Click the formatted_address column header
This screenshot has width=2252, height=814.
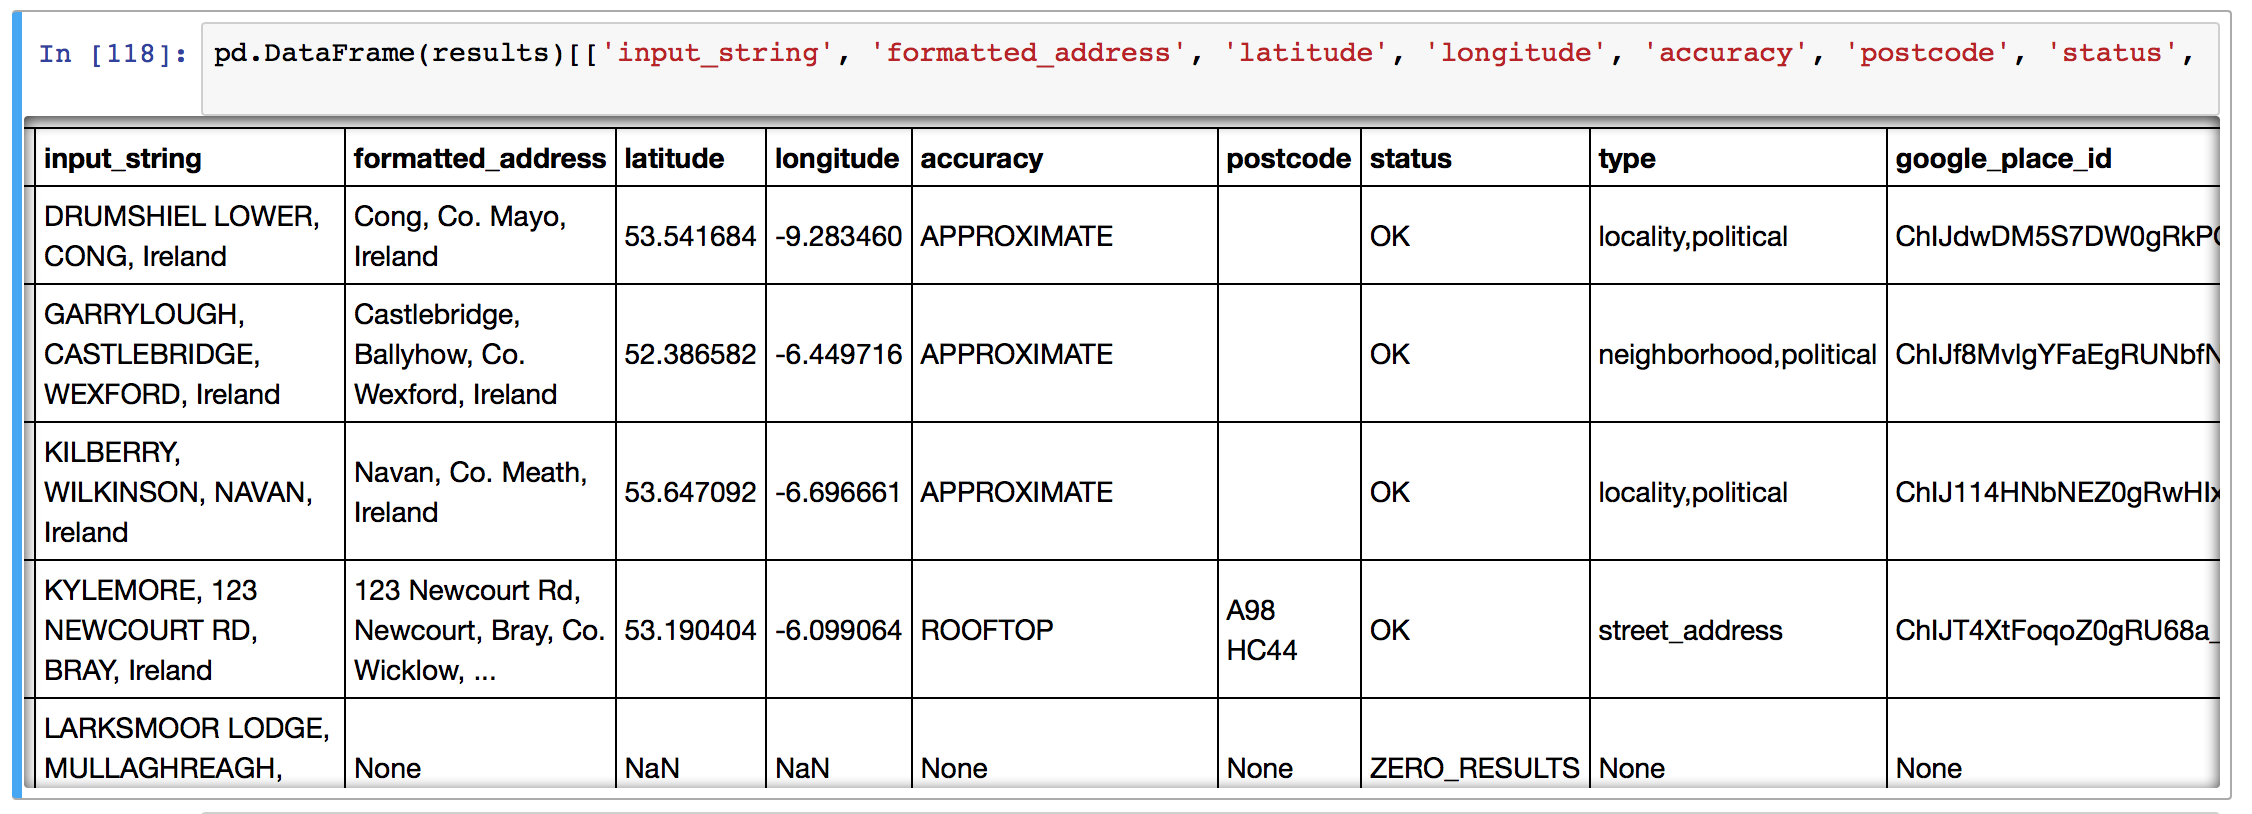(480, 158)
